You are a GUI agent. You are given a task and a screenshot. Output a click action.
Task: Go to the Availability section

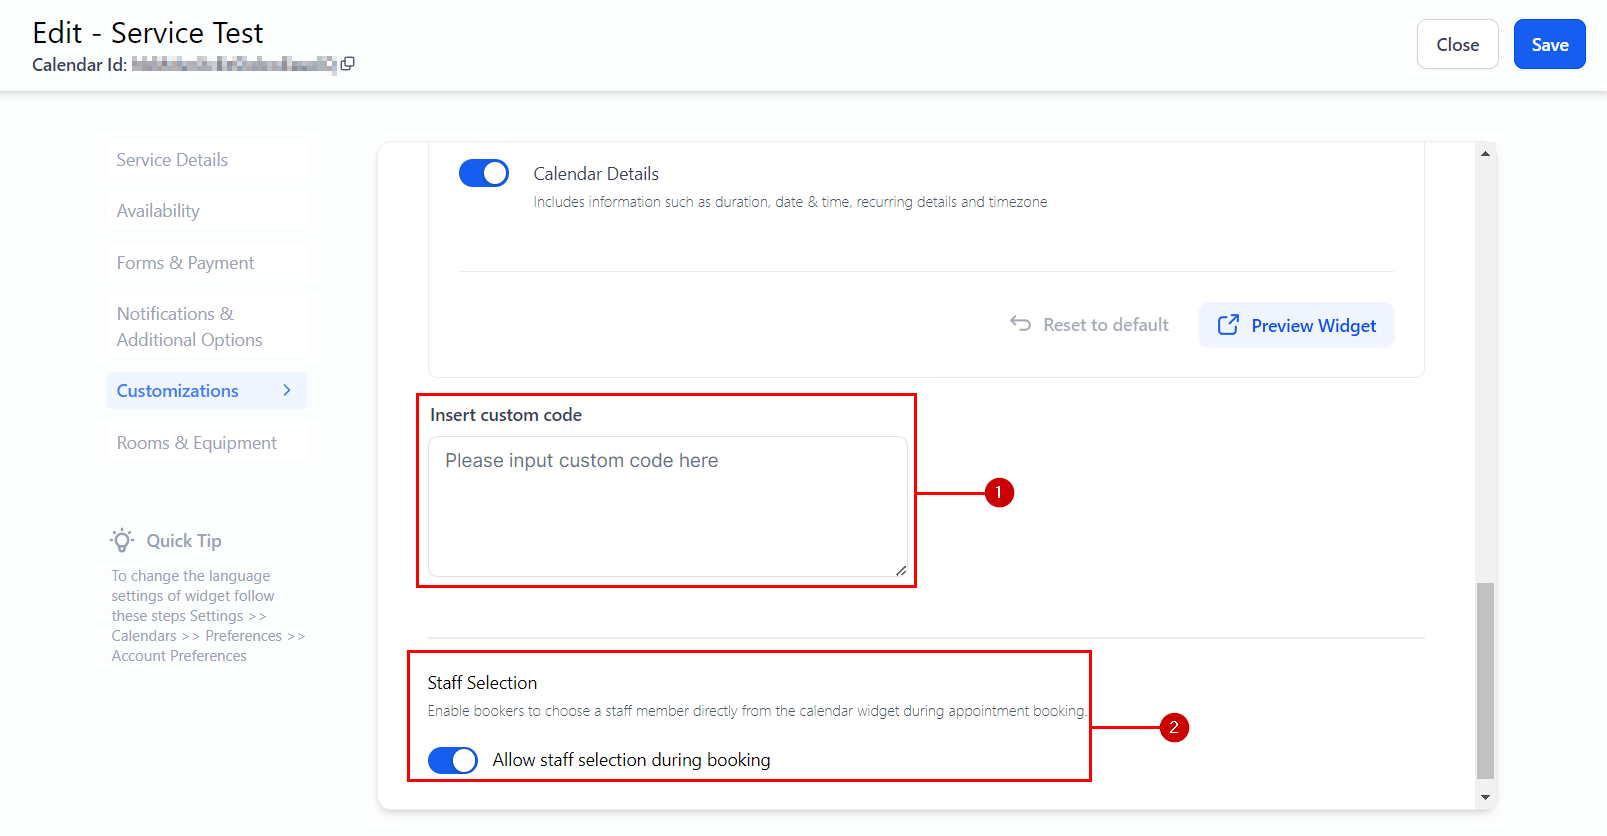158,211
